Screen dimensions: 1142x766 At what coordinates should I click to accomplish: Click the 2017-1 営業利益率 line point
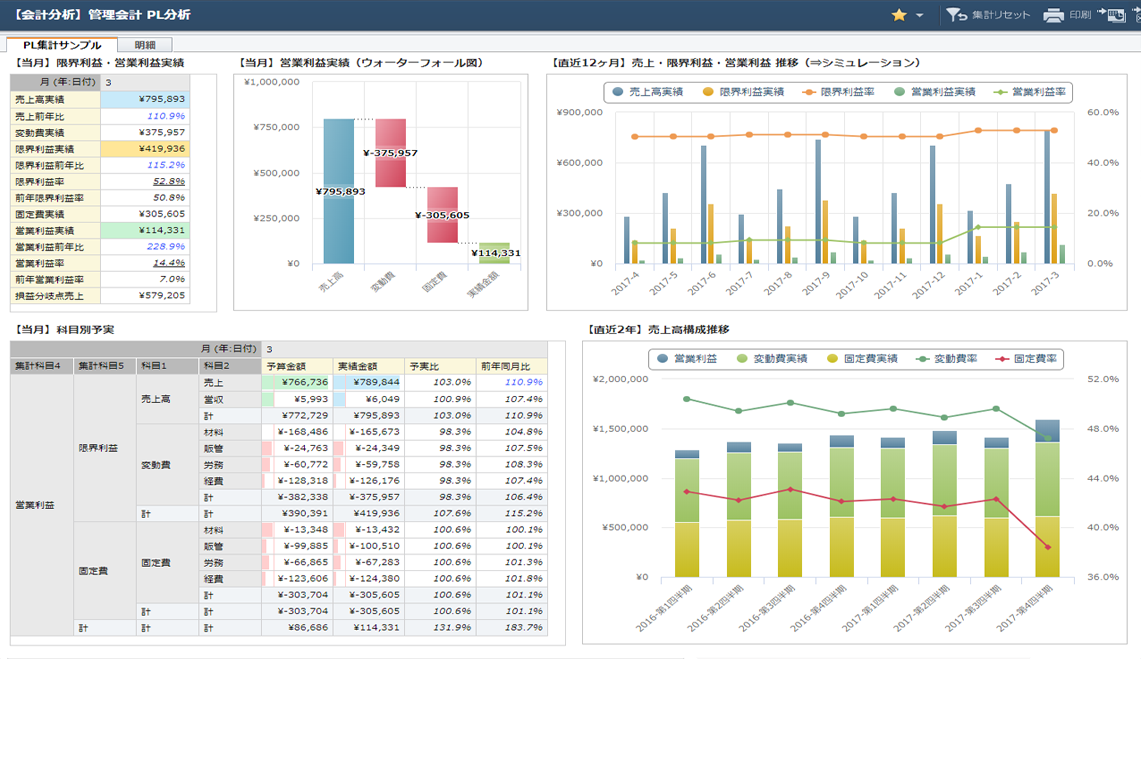click(x=977, y=227)
